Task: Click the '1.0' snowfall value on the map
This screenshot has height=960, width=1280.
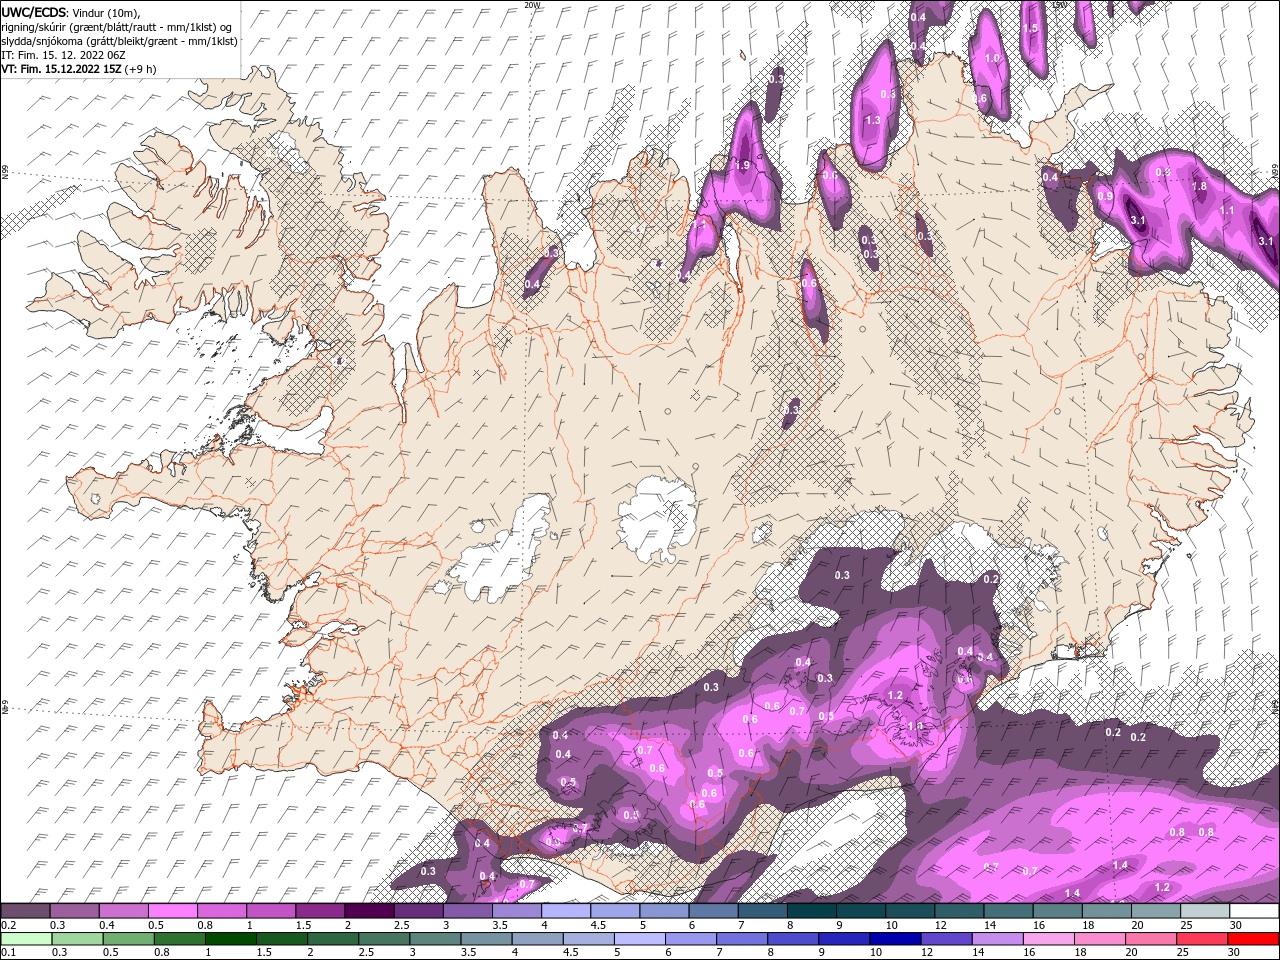Action: 992,59
